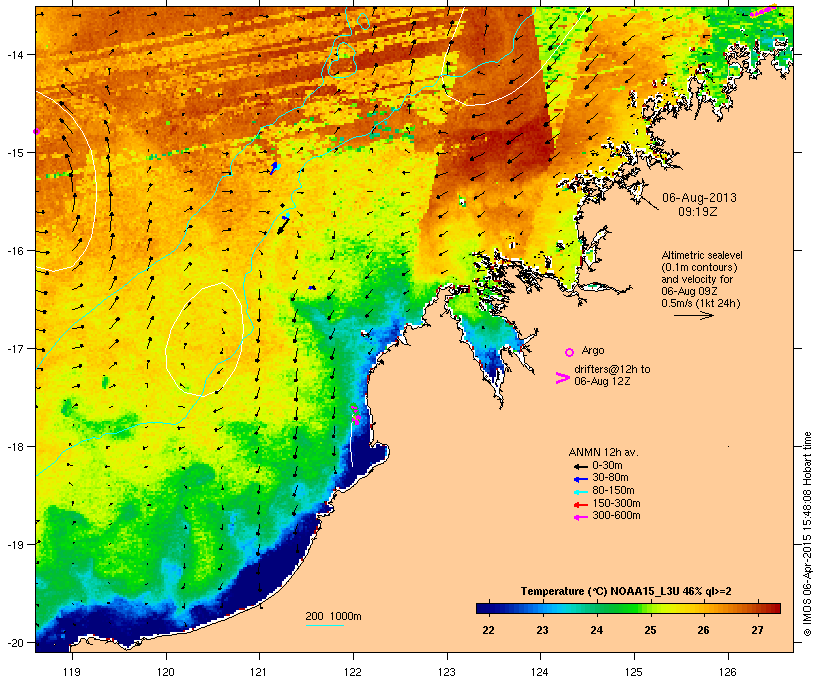Click the longitude label 120
This screenshot has width=820, height=680.
(x=166, y=672)
